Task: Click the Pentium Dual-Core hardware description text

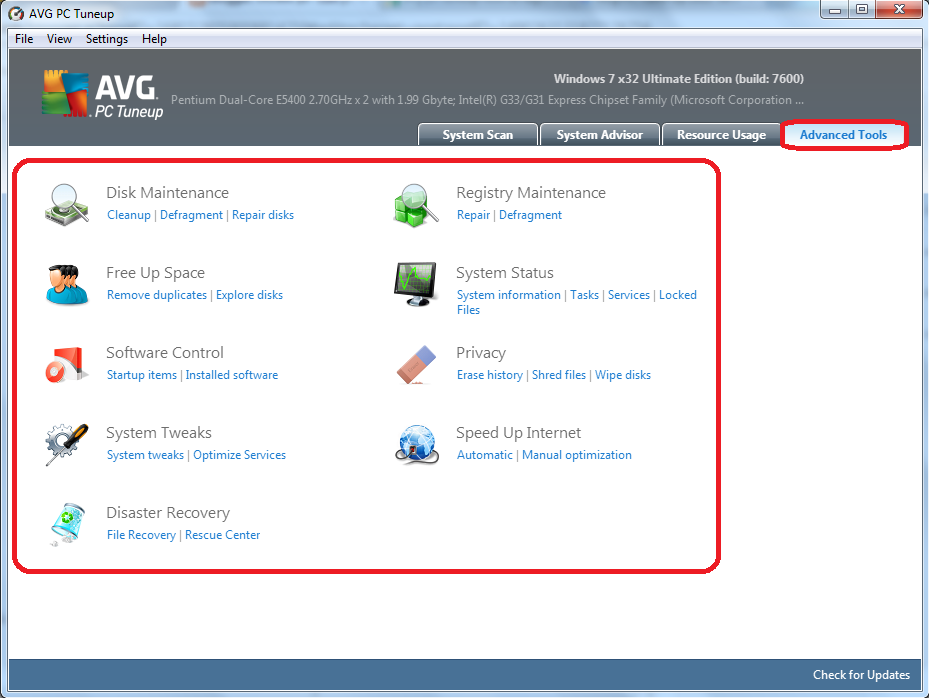Action: (487, 100)
